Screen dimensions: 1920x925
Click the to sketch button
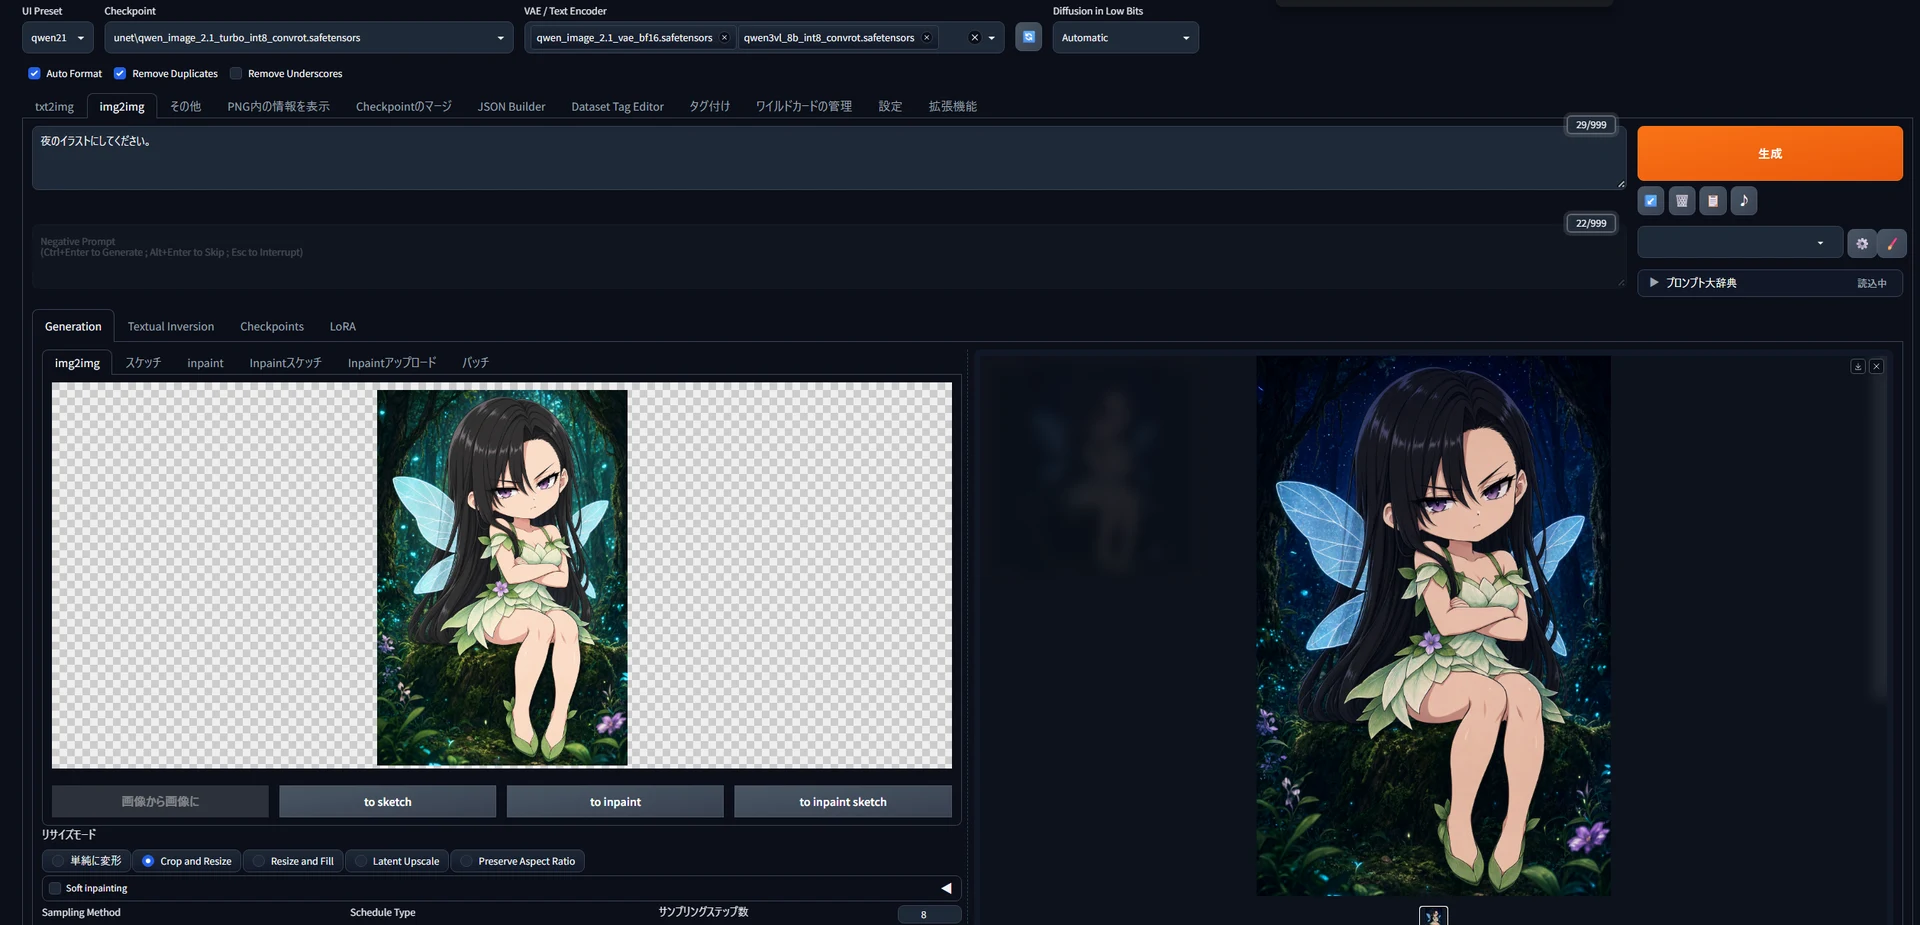388,801
